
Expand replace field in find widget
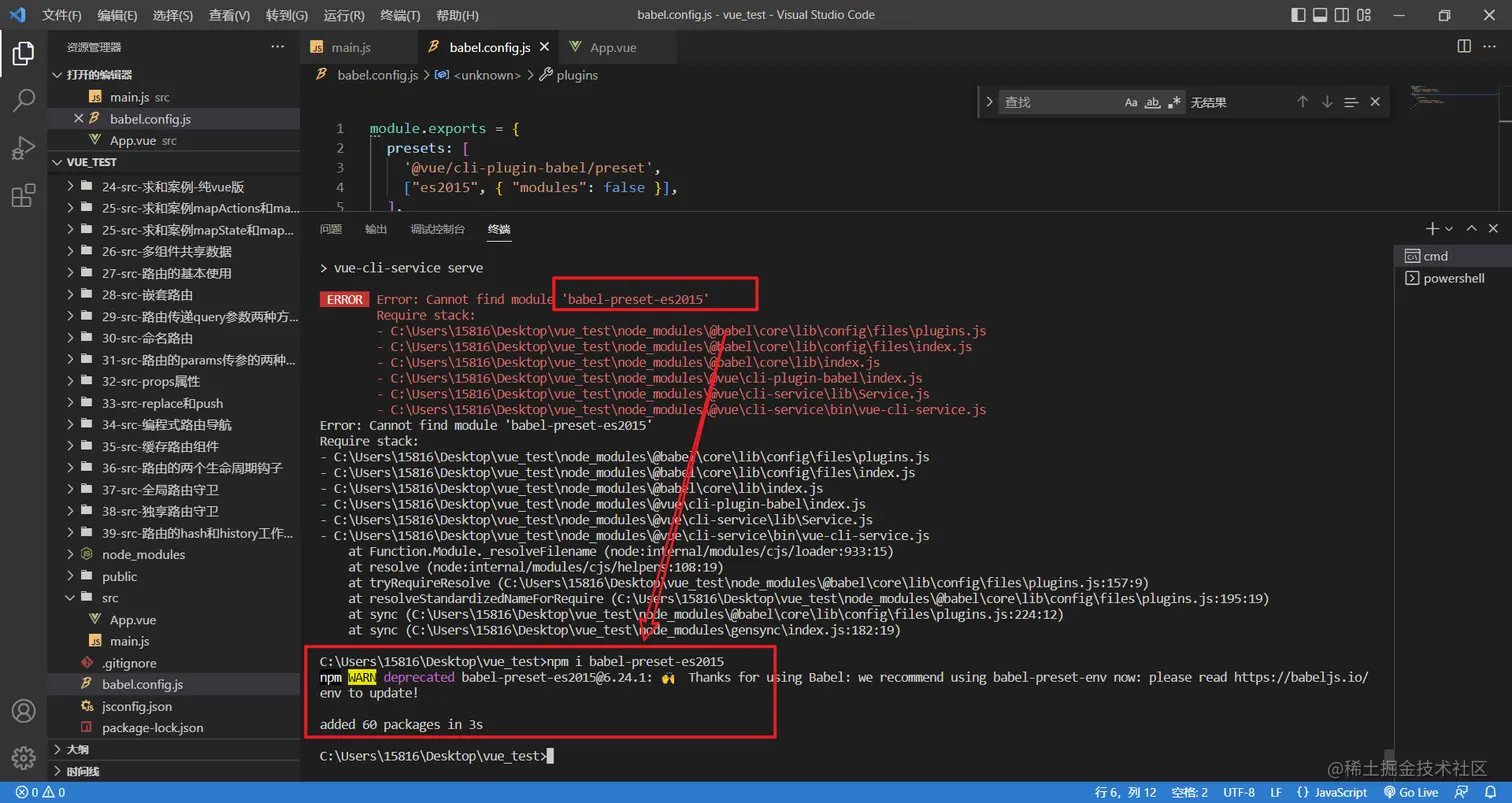(989, 102)
